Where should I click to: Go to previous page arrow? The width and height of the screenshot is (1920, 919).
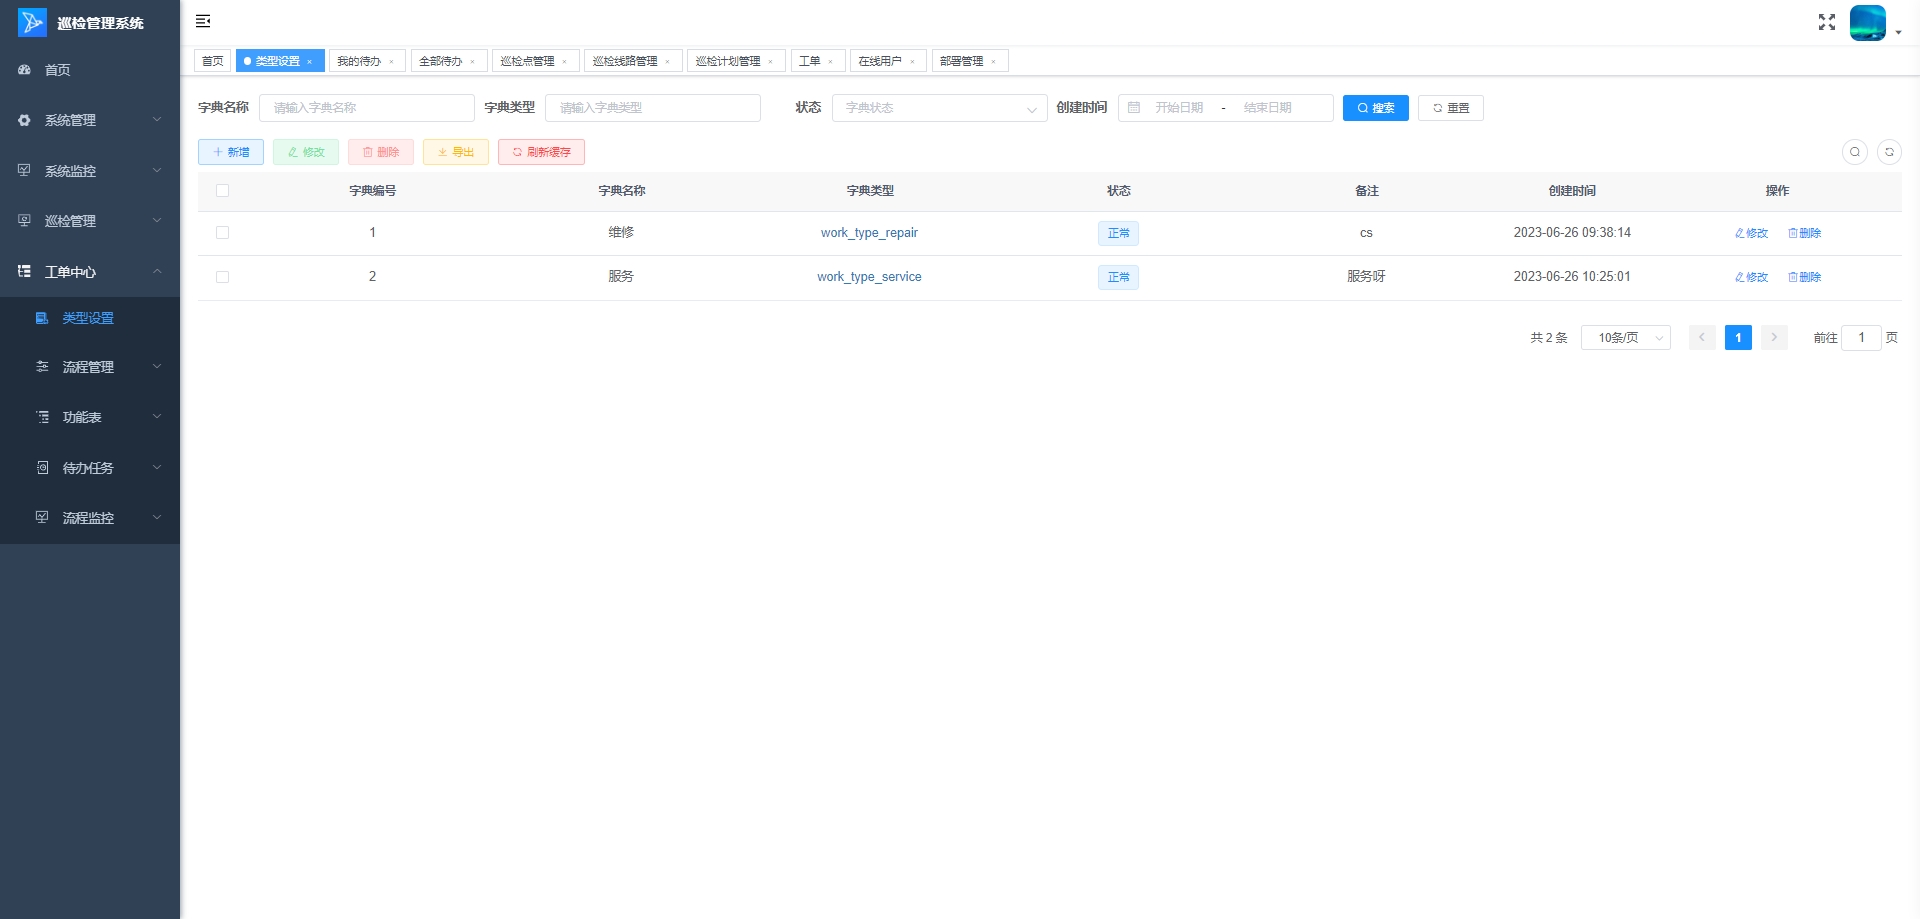pos(1702,338)
